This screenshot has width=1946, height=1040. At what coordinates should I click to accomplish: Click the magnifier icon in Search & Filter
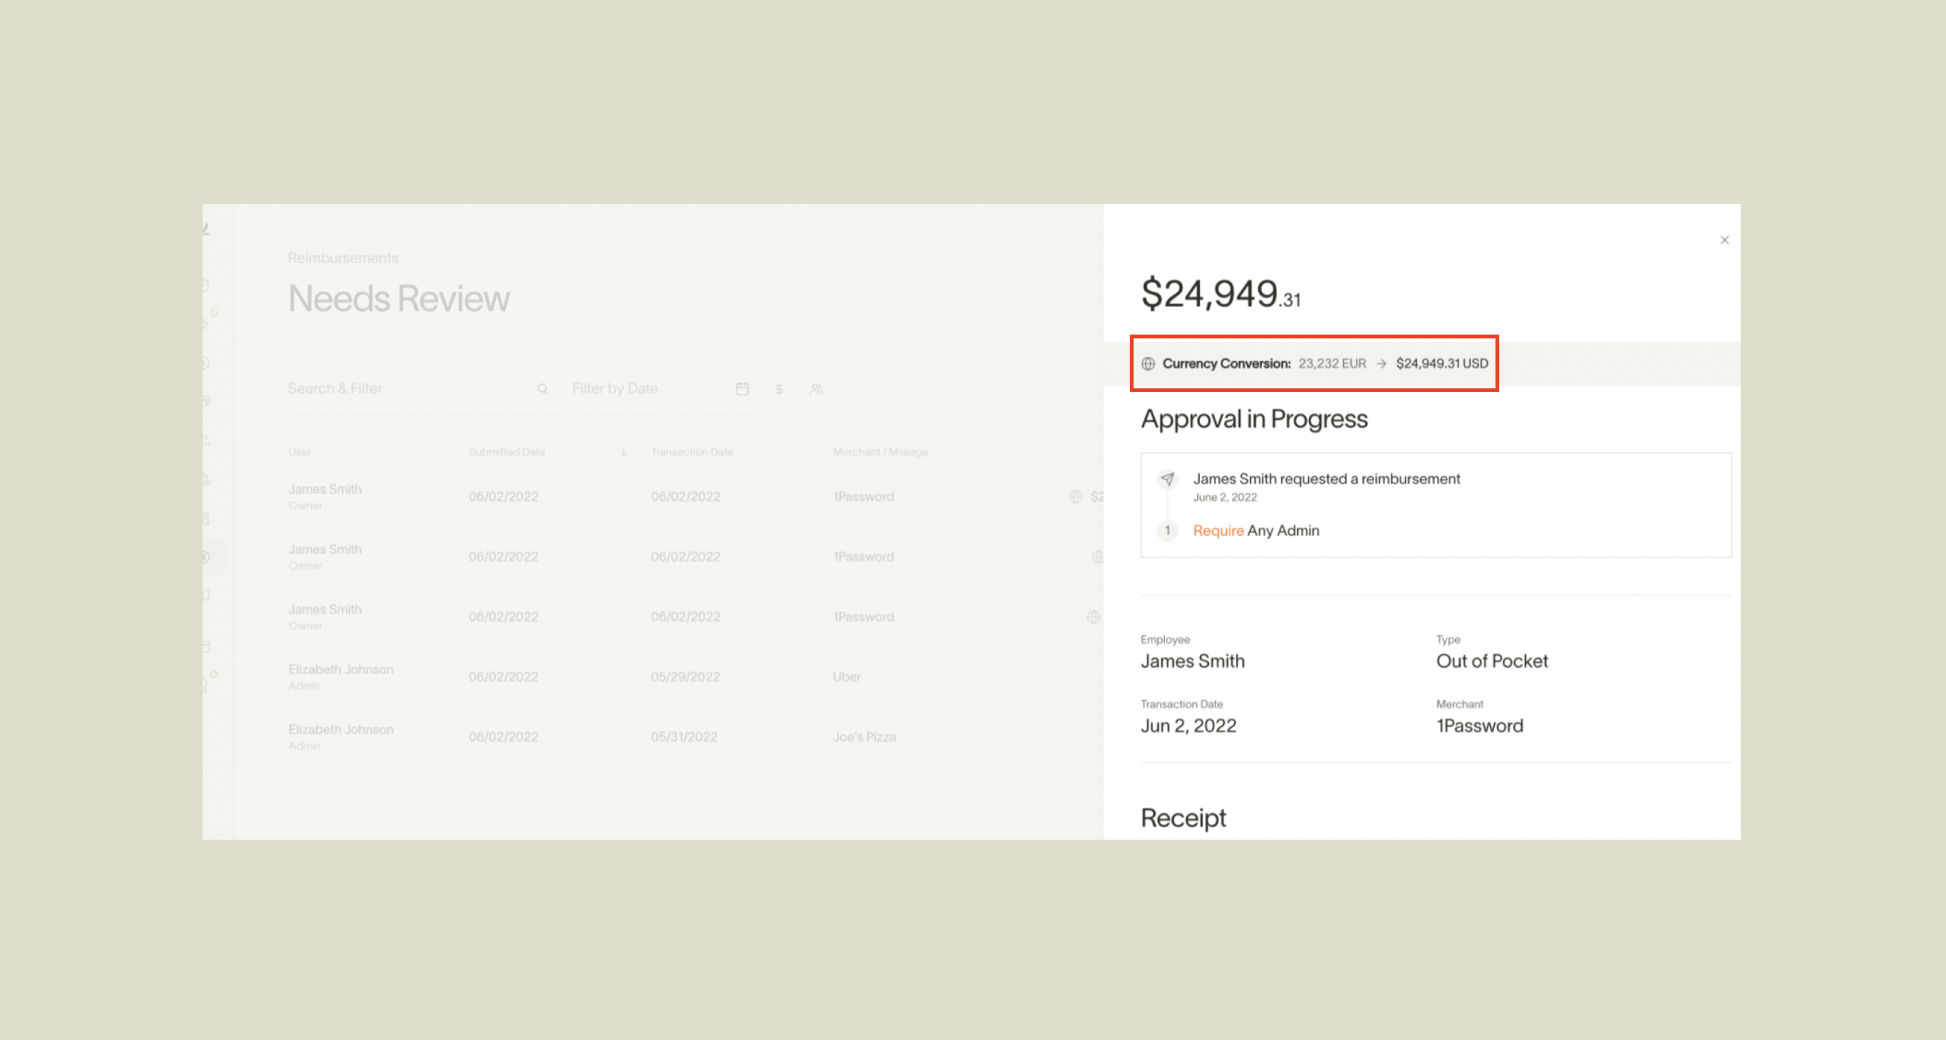pos(542,389)
